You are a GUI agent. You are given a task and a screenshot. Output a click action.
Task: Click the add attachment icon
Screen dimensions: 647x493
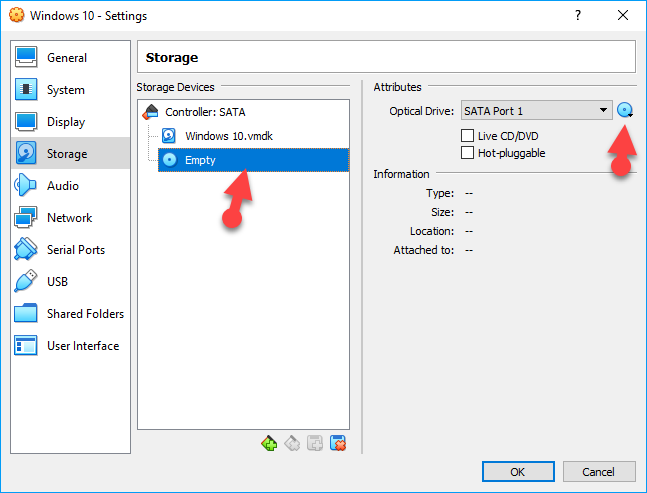(315, 443)
